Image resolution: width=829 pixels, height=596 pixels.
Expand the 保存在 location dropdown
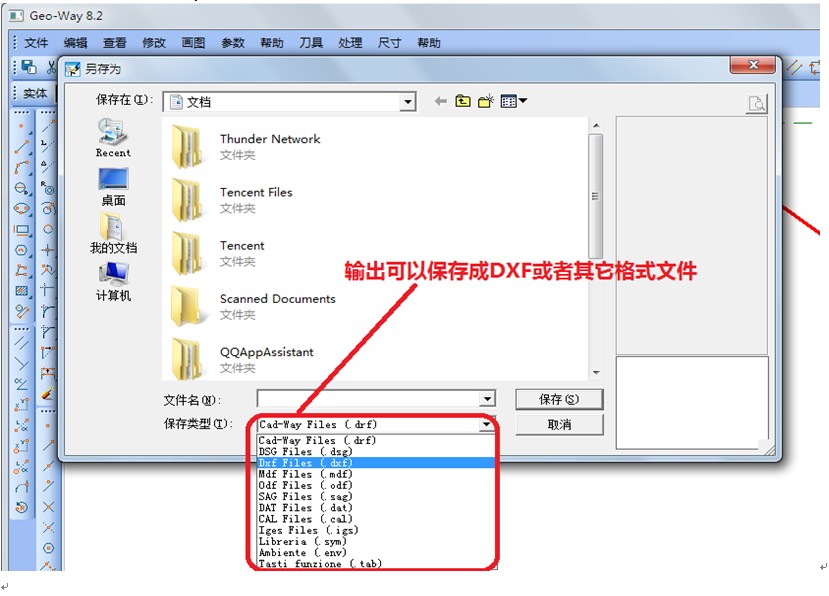pos(407,102)
